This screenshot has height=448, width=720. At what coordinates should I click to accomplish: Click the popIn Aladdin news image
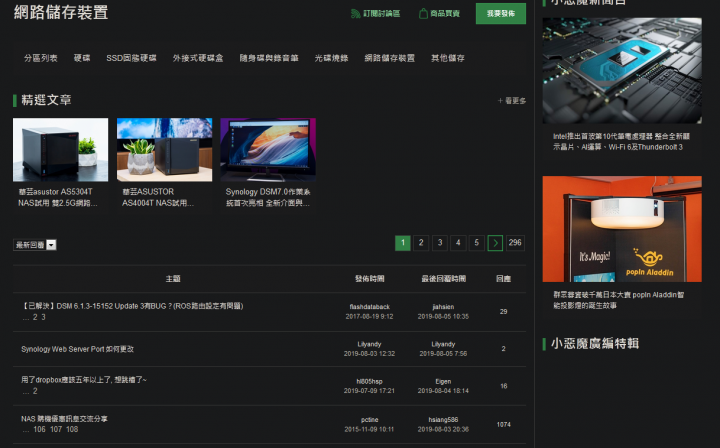point(622,229)
